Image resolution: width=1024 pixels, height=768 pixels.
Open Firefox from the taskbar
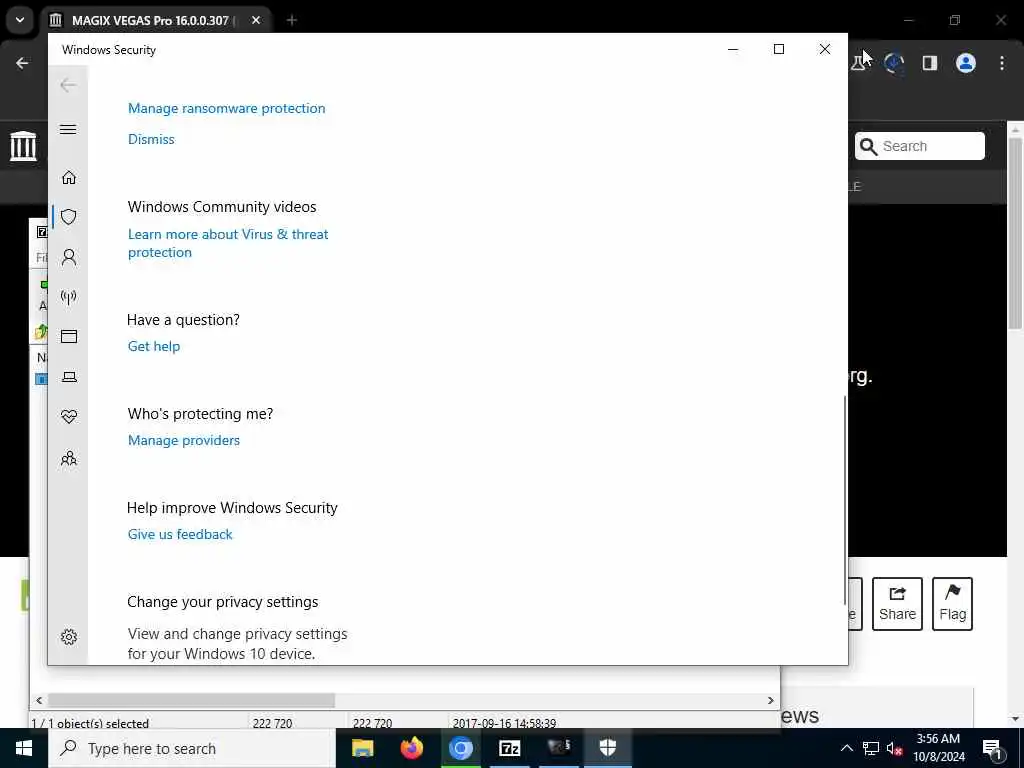(x=411, y=748)
